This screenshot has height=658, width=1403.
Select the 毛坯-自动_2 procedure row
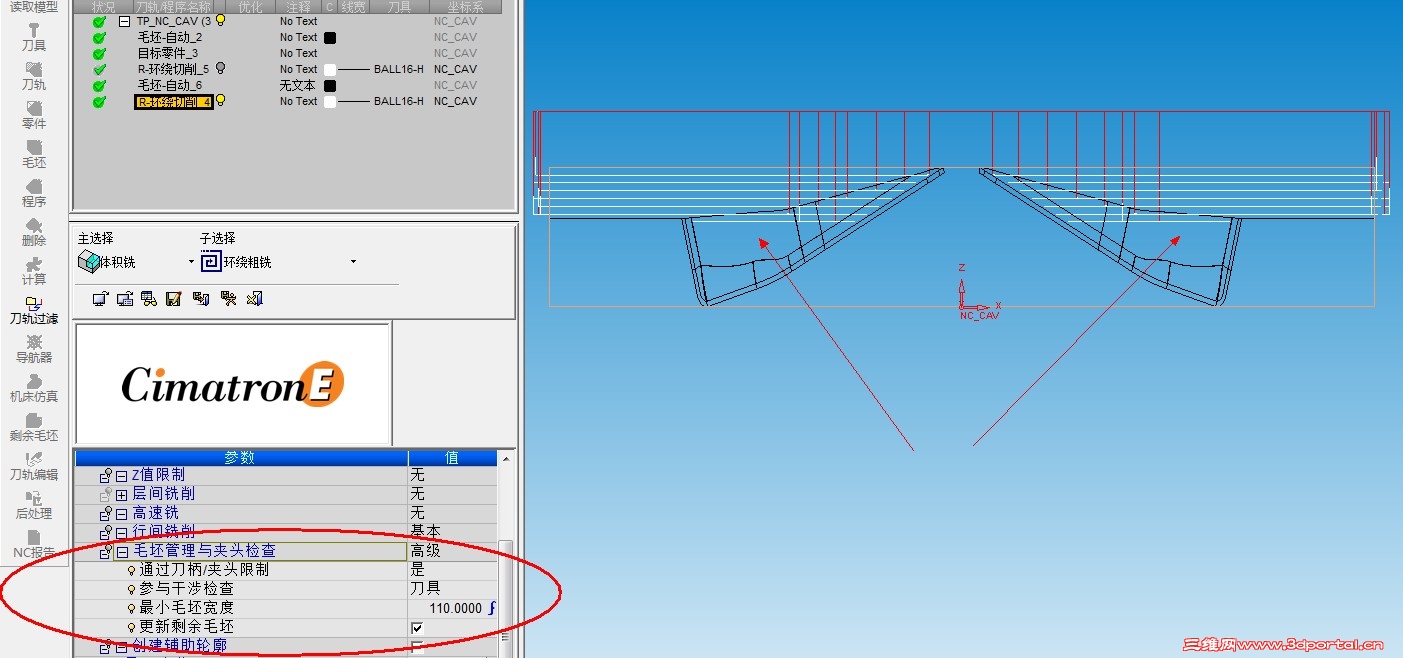170,37
